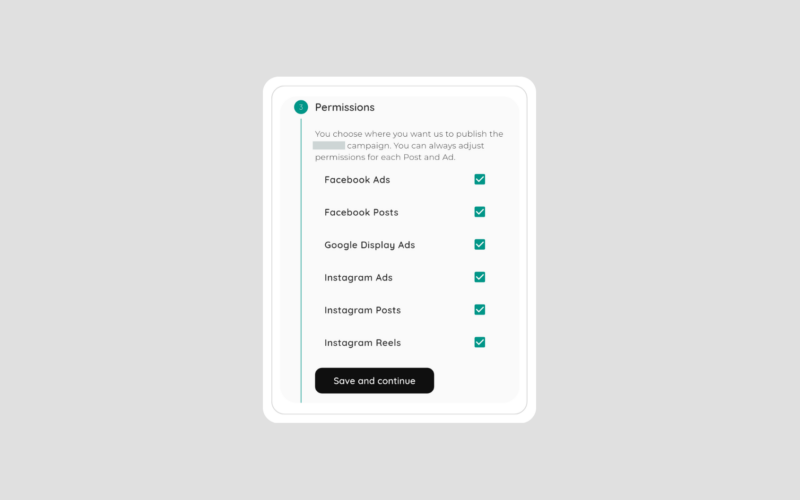Uncheck the Facebook Ads checkbox
Screen dimensions: 800x500
click(x=480, y=179)
